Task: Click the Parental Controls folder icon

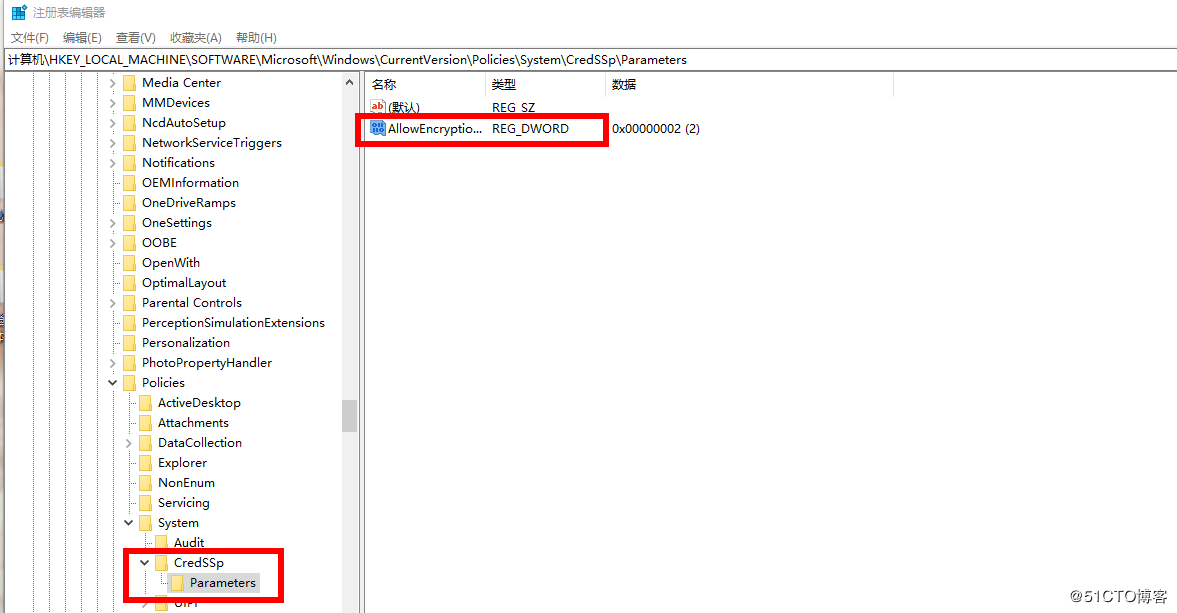Action: [x=129, y=303]
